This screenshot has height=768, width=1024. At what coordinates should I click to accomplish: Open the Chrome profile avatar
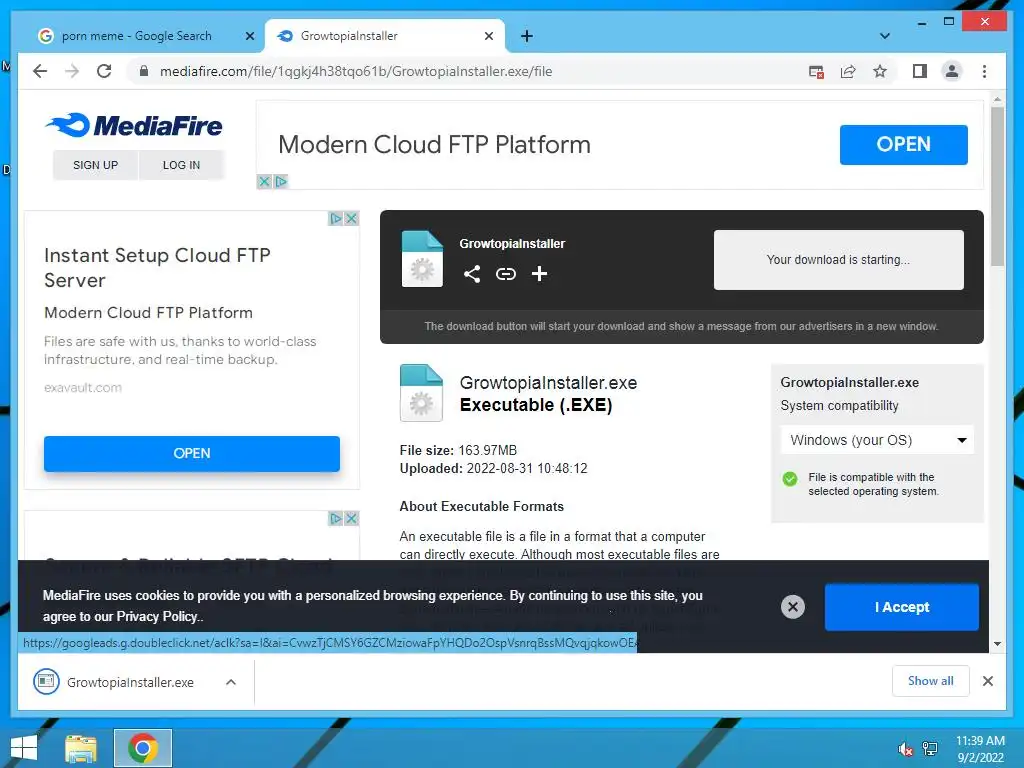tap(952, 71)
